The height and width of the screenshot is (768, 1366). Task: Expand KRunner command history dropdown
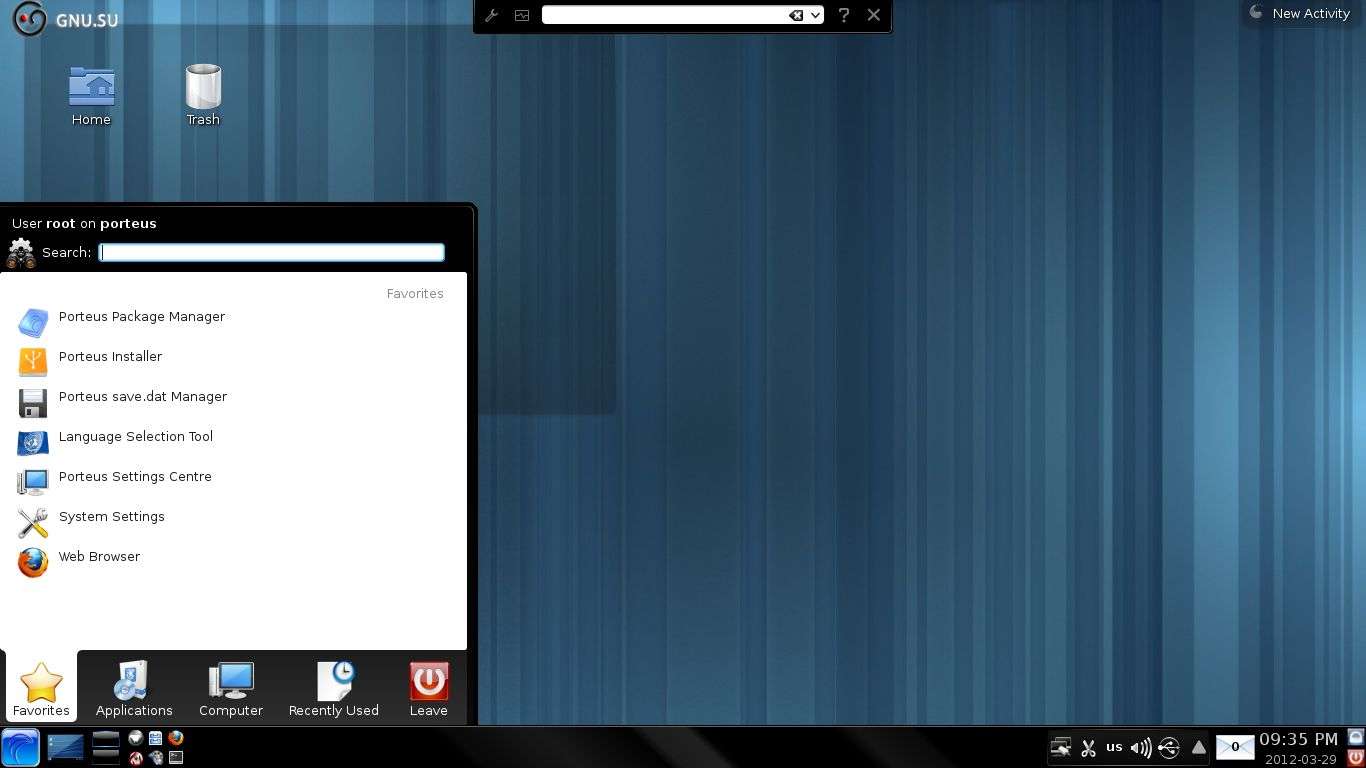(816, 15)
